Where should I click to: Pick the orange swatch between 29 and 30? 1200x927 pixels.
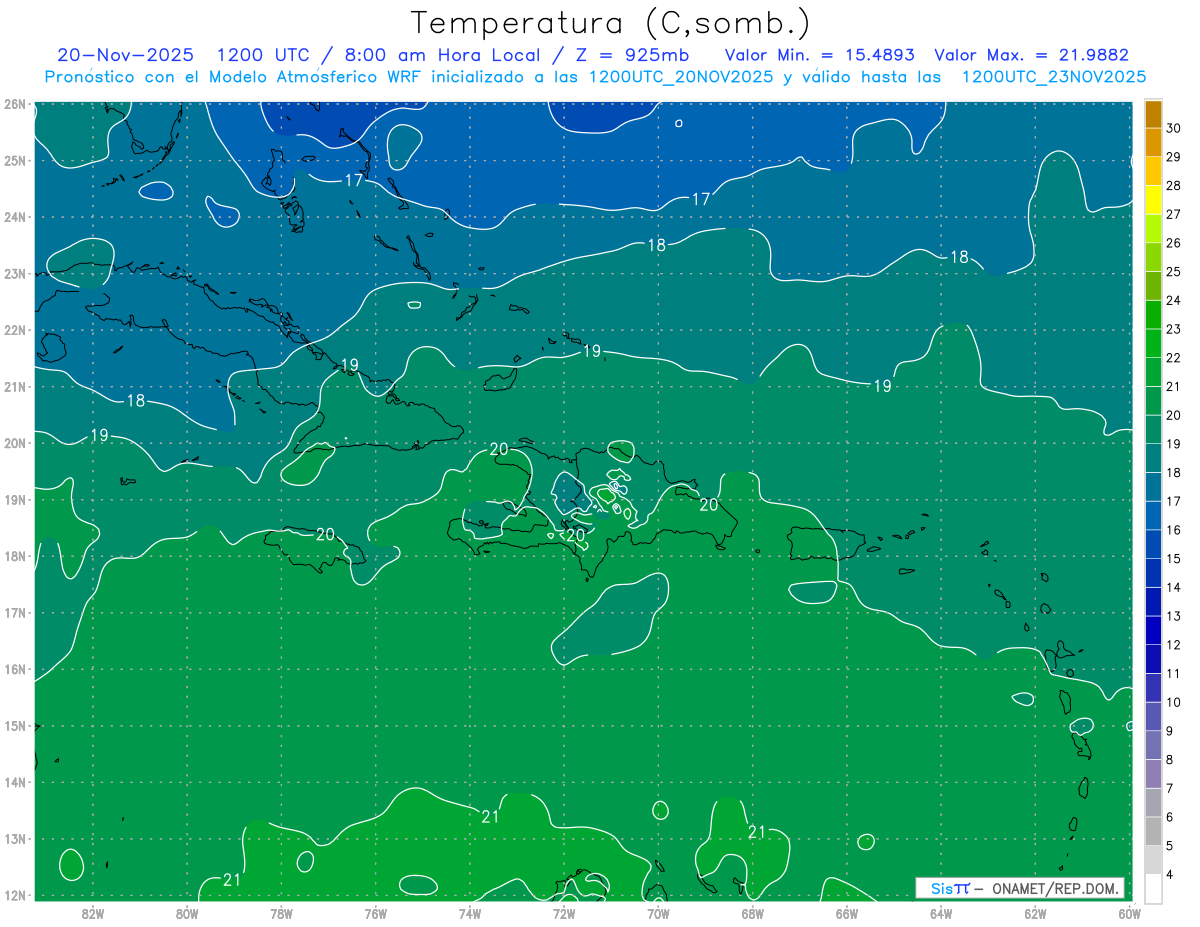point(1153,143)
